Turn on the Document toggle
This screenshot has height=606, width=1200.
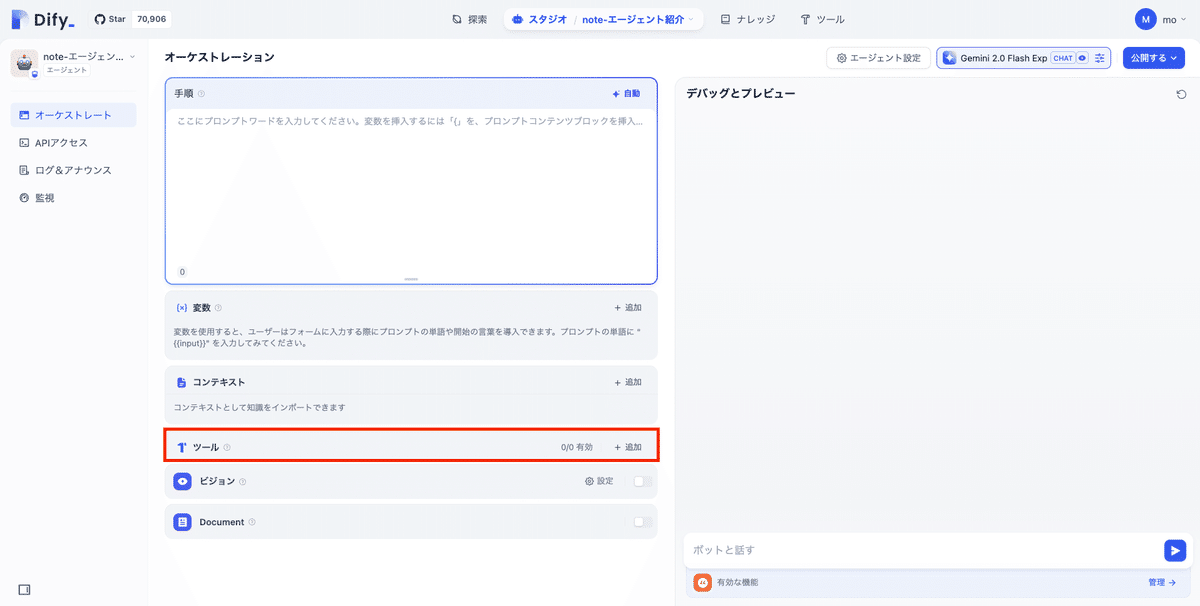click(x=641, y=521)
